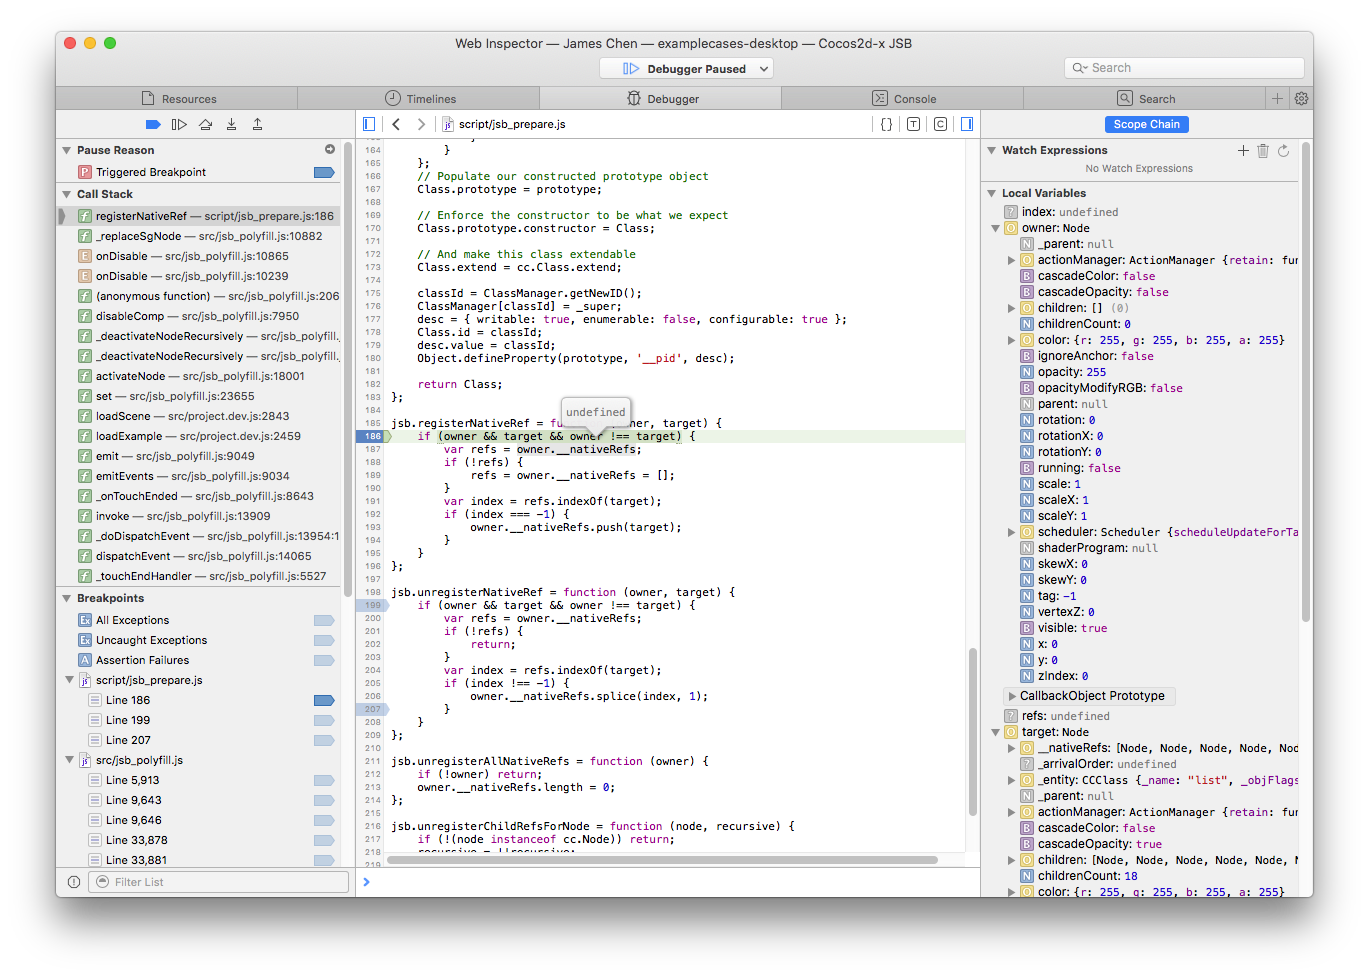
Task: Click the pretty print curly braces icon
Action: point(886,124)
